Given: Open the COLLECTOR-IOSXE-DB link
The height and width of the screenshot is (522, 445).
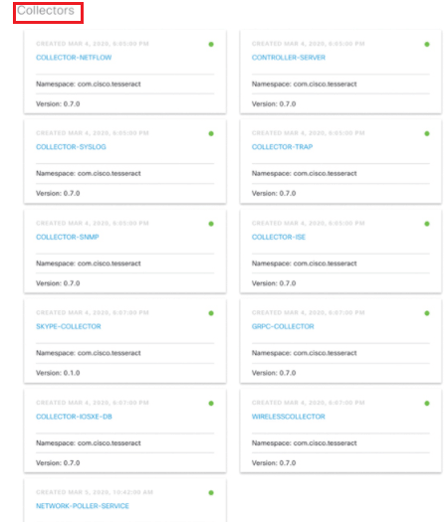Looking at the screenshot, I should (74, 417).
